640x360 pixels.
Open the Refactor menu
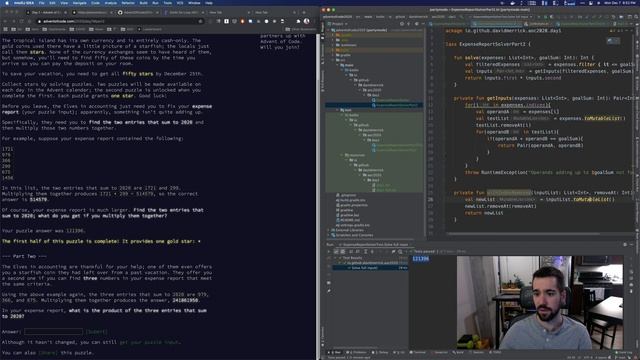[x=128, y=3]
